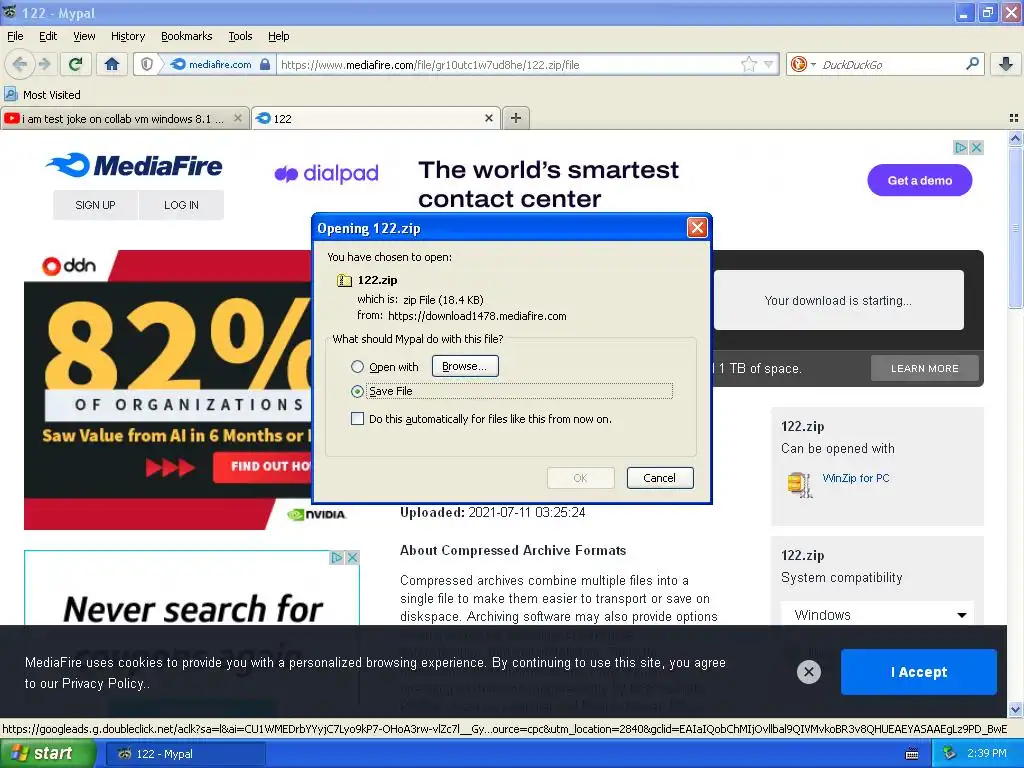Click the MediaFire logo
This screenshot has height=768, width=1024.
(135, 165)
